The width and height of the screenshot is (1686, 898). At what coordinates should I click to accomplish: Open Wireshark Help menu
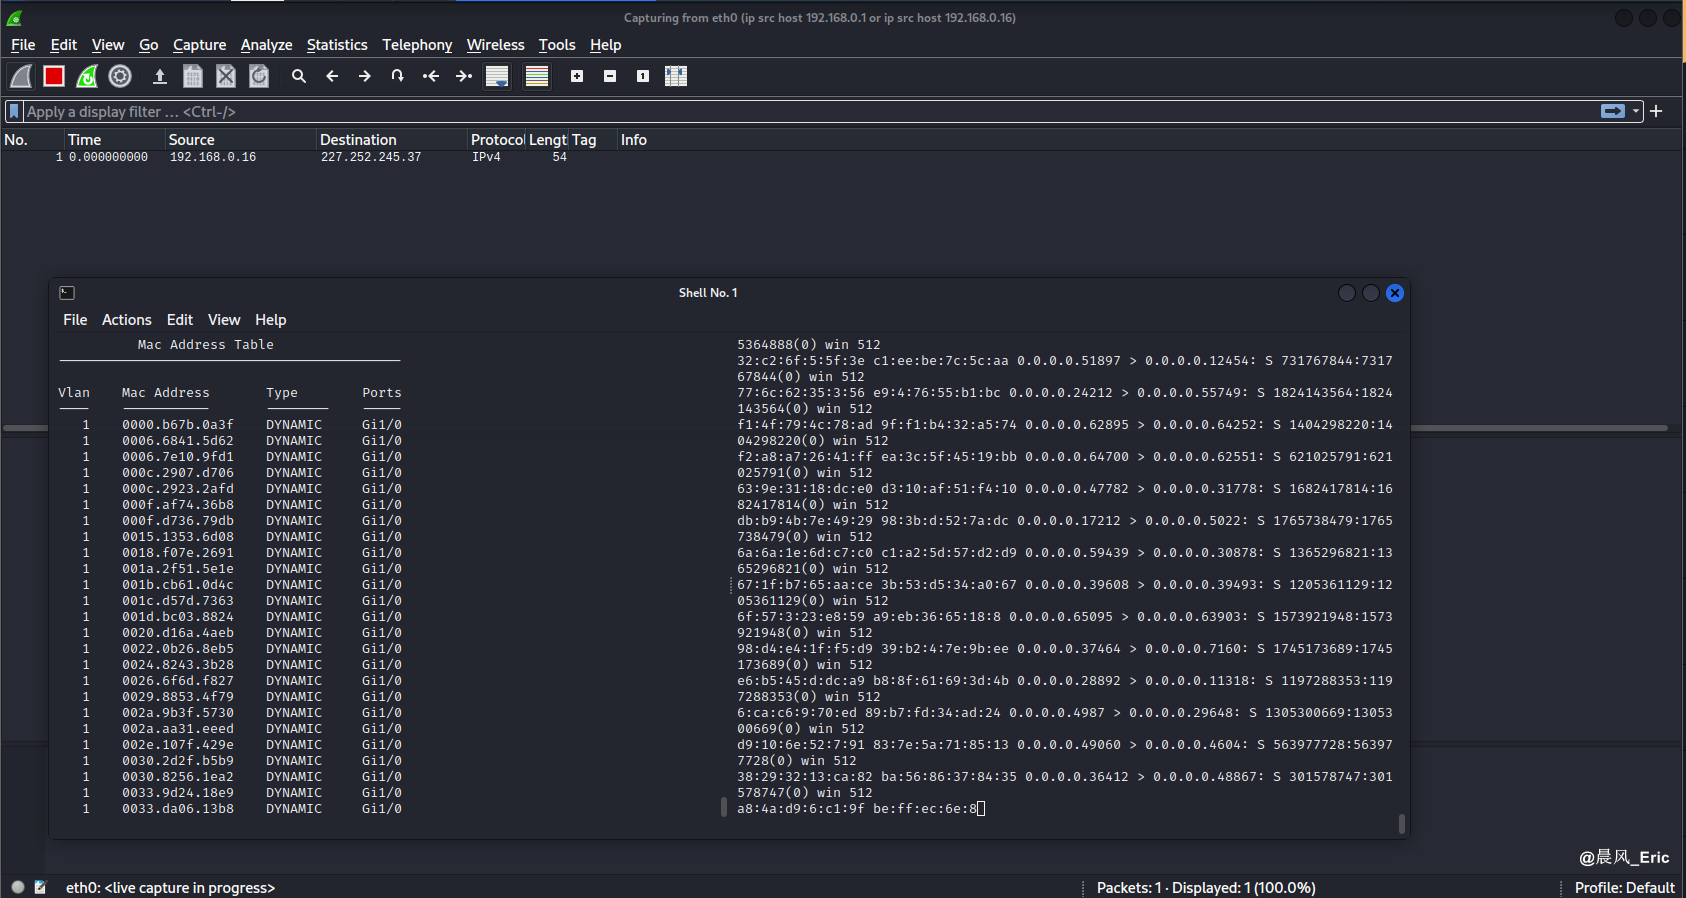(x=606, y=45)
